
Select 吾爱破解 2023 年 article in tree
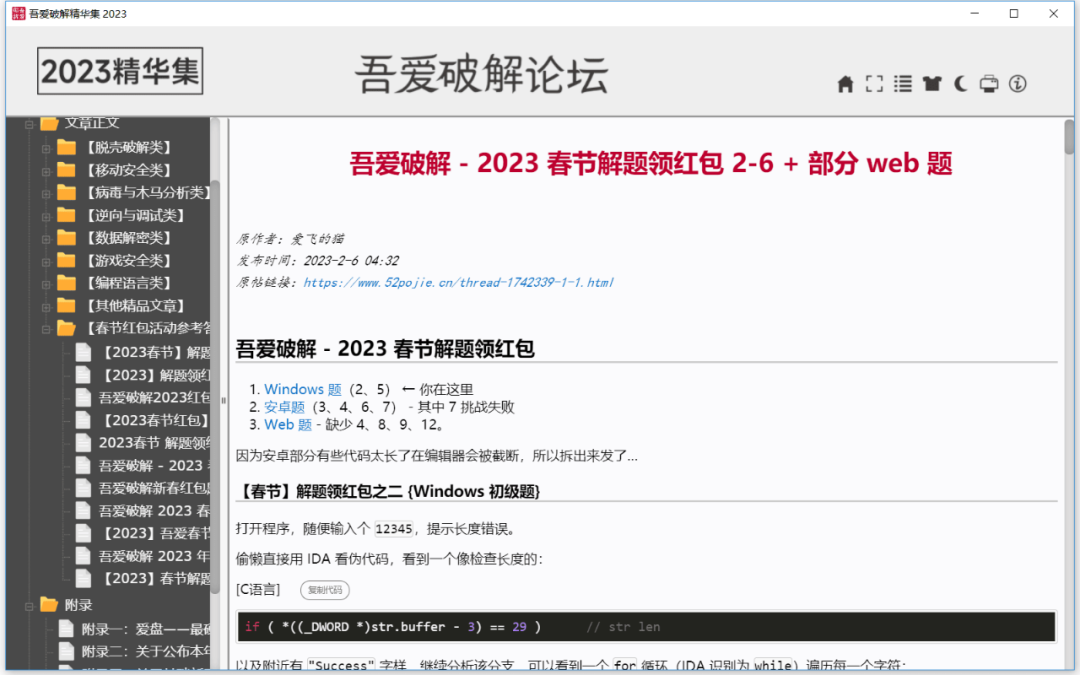coord(154,556)
